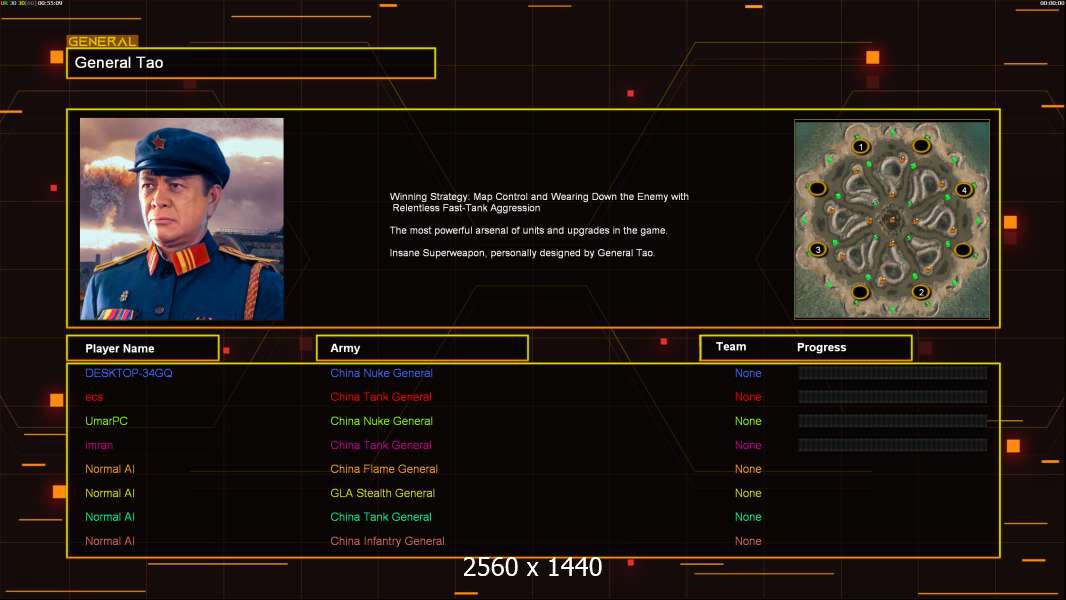
Task: Select Normal AI in GLA Stealth General row
Action: tap(109, 493)
